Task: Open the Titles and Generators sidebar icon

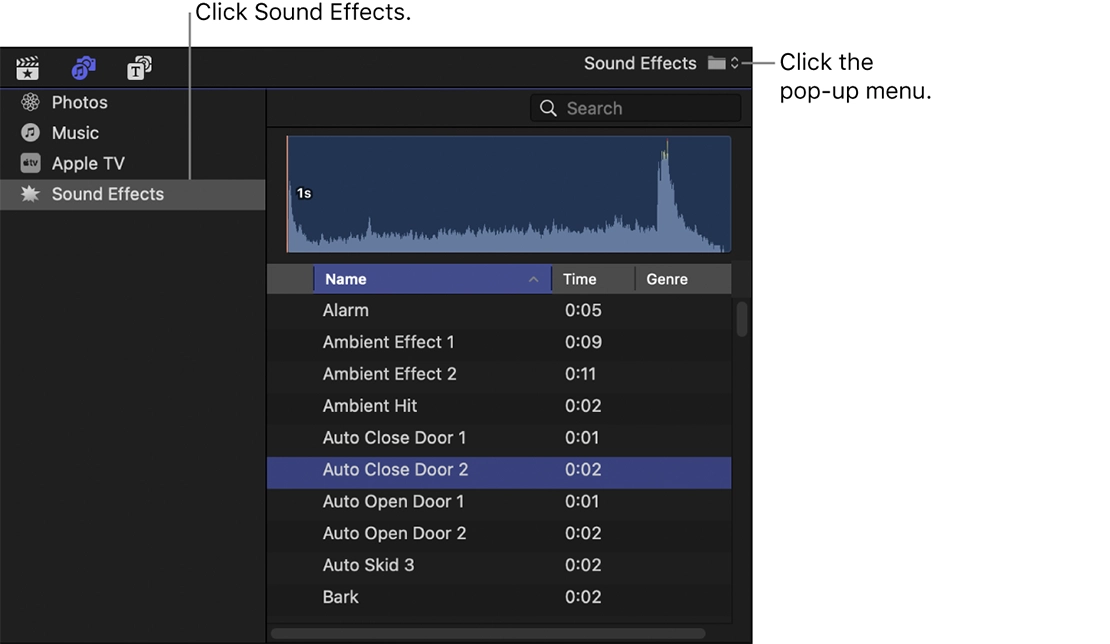Action: point(139,67)
